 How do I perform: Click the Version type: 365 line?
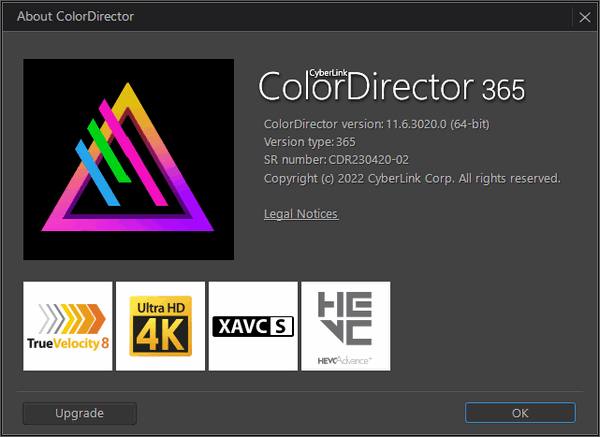303,142
